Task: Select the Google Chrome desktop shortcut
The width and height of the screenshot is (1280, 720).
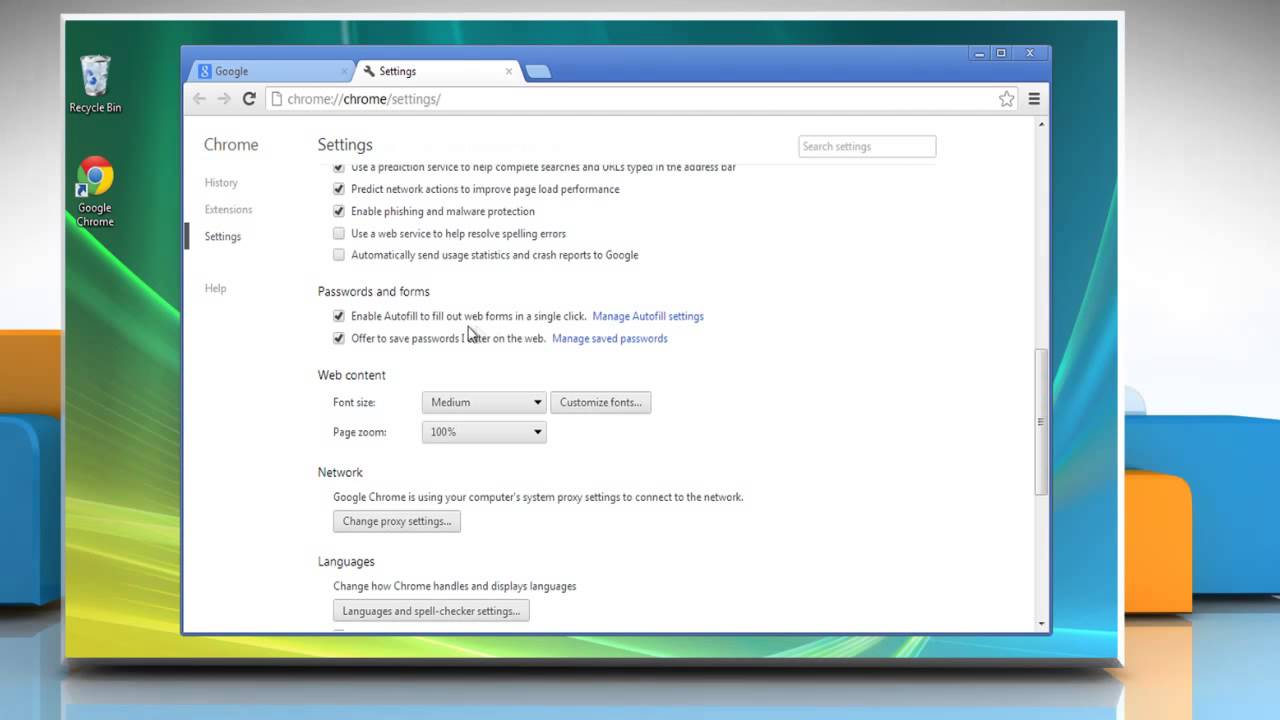Action: 95,192
